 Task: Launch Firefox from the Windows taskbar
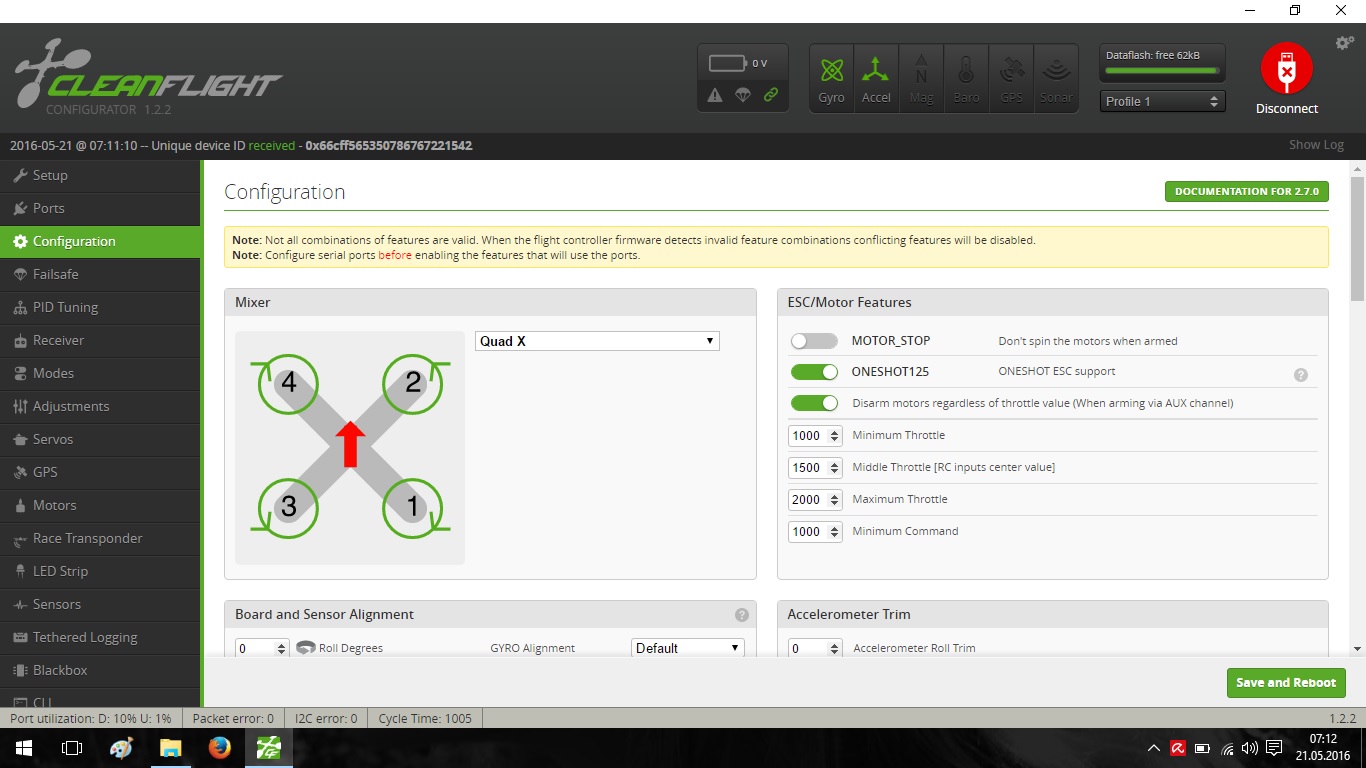coord(219,748)
